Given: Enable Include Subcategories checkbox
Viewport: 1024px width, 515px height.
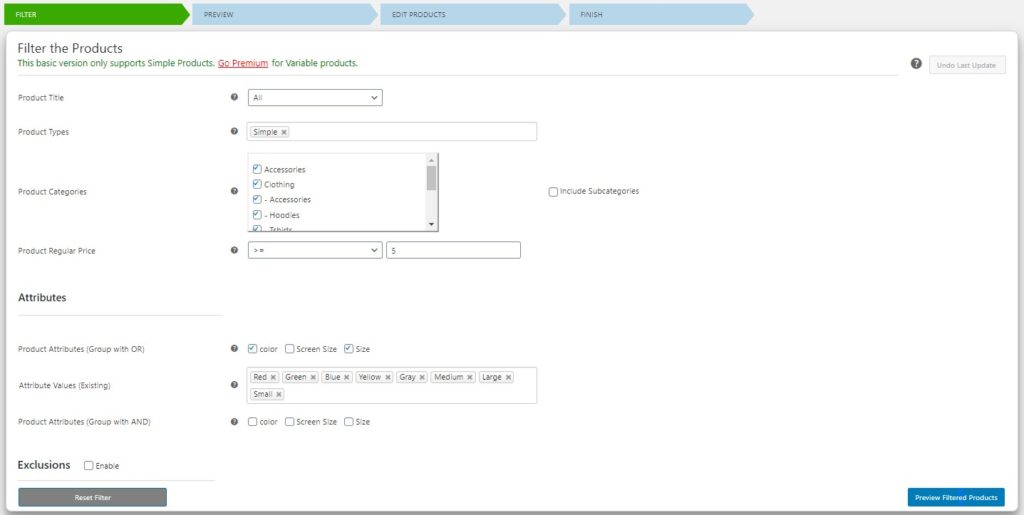Looking at the screenshot, I should tap(553, 192).
